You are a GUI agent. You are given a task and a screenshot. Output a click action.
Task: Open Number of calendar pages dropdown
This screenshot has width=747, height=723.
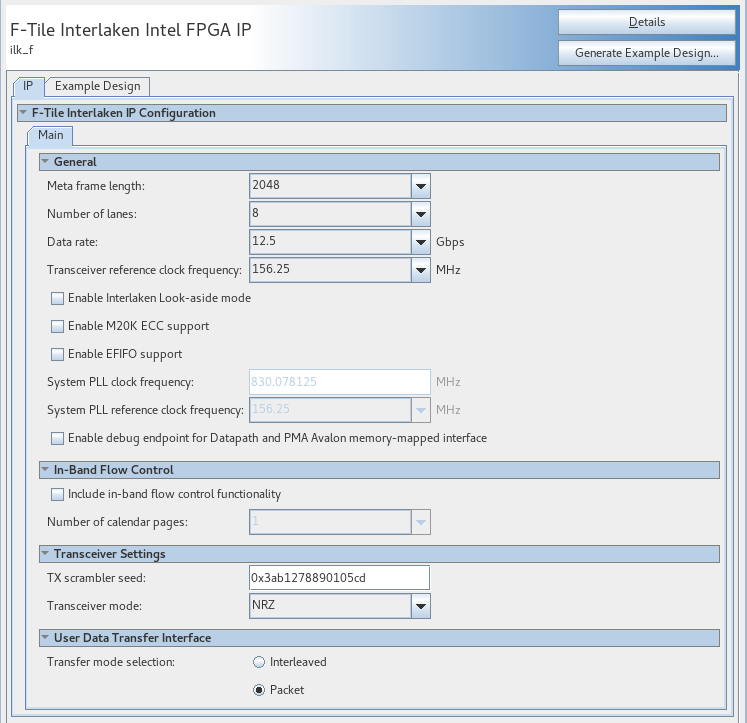click(421, 522)
